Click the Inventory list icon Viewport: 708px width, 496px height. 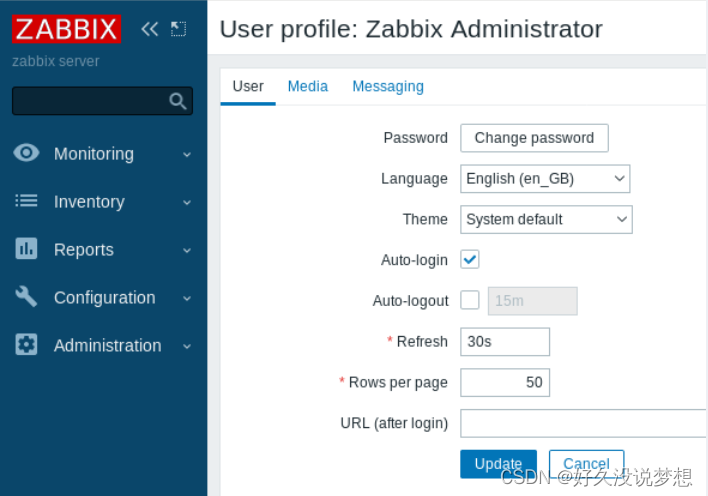pyautogui.click(x=26, y=201)
